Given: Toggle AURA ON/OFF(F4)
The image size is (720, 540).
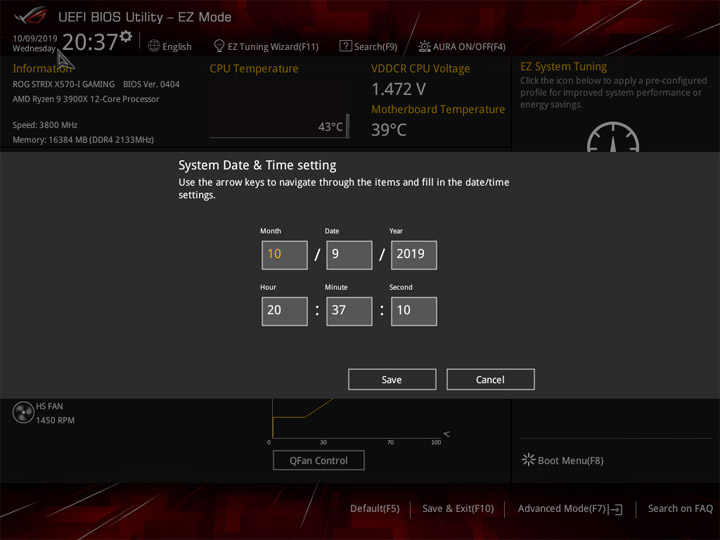Looking at the screenshot, I should [x=469, y=46].
